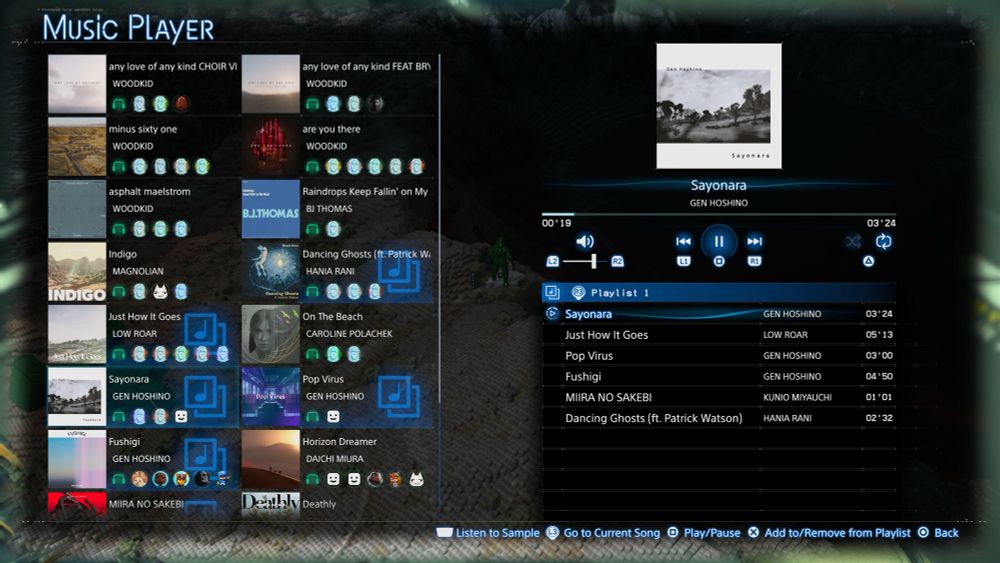The width and height of the screenshot is (1000, 563).
Task: Select Just How It Goes in the playlist
Action: tap(719, 335)
